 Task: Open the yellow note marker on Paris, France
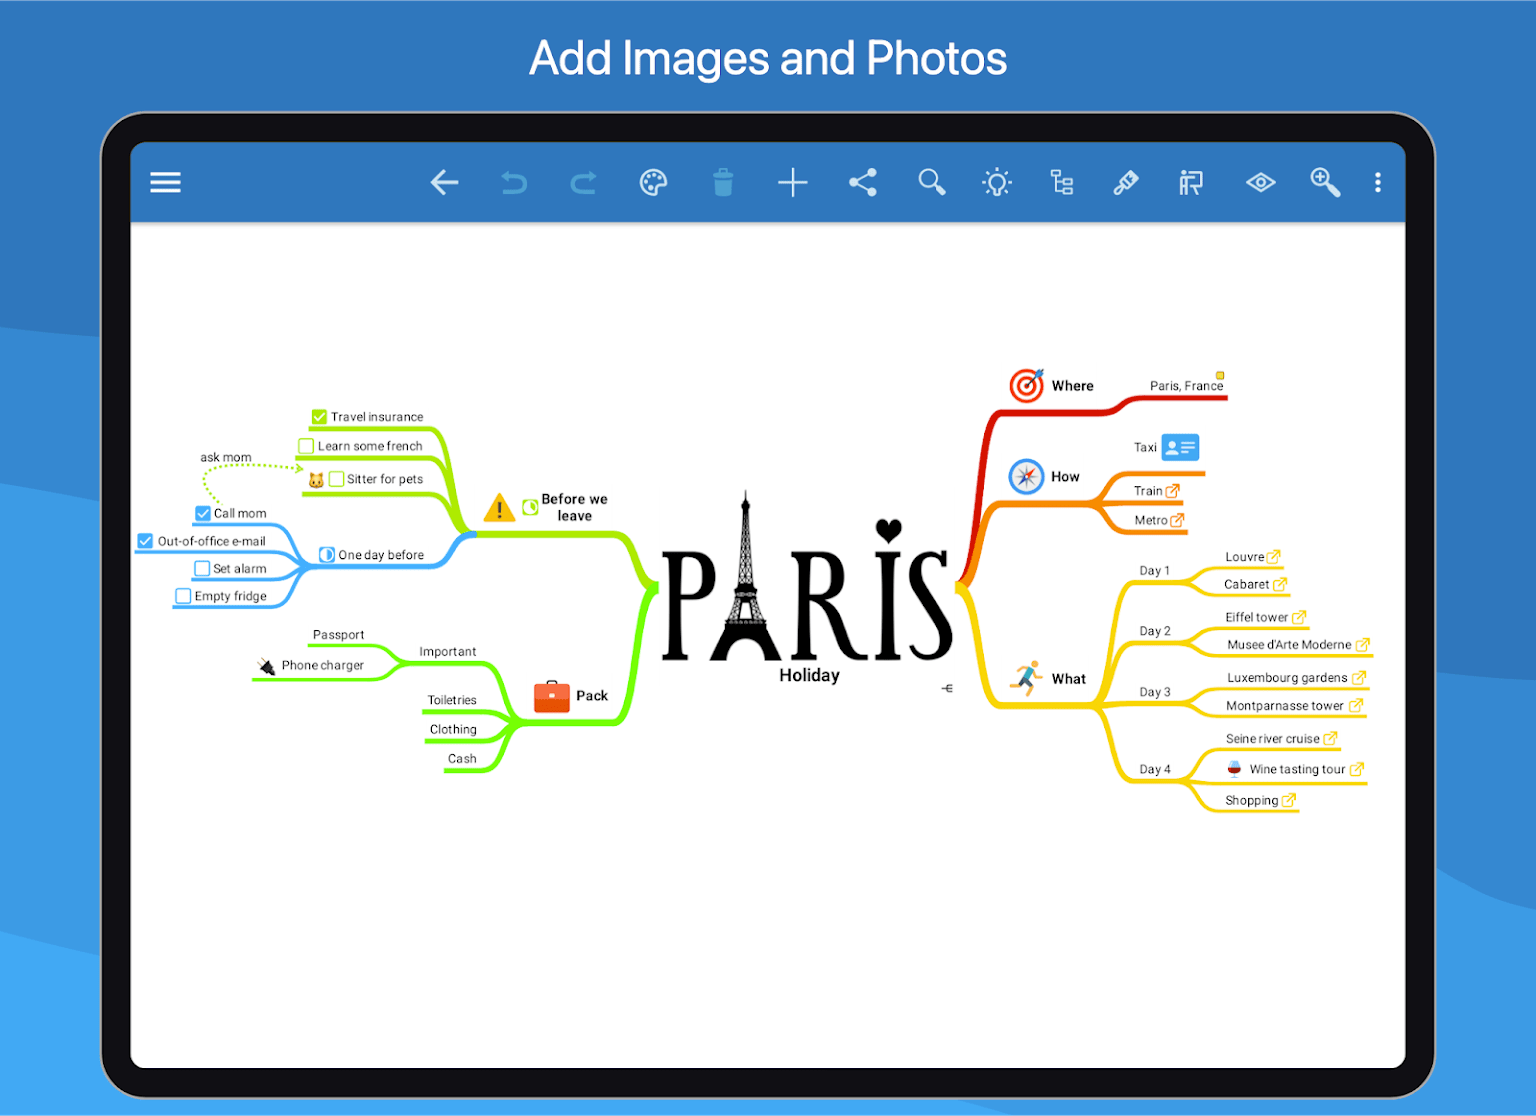[1220, 375]
